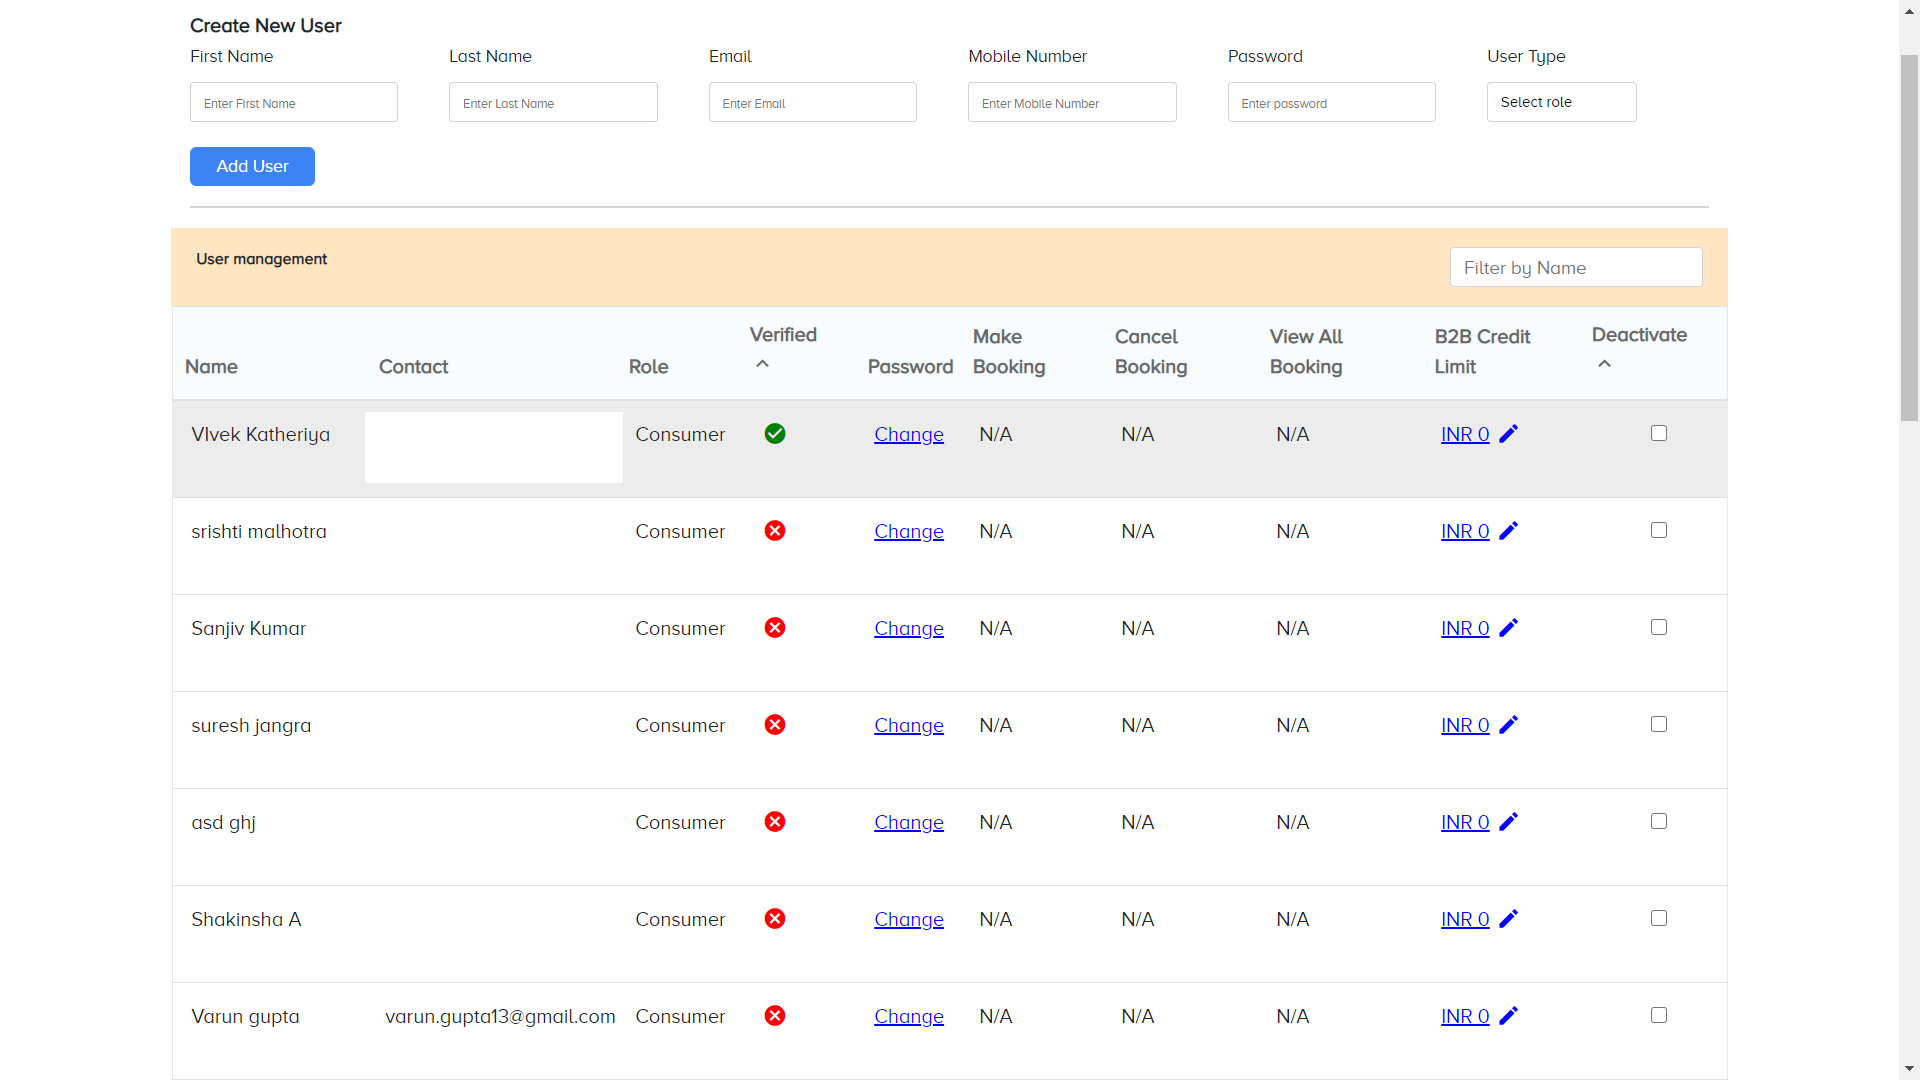Click the Name column header
This screenshot has width=1920, height=1080.
211,367
